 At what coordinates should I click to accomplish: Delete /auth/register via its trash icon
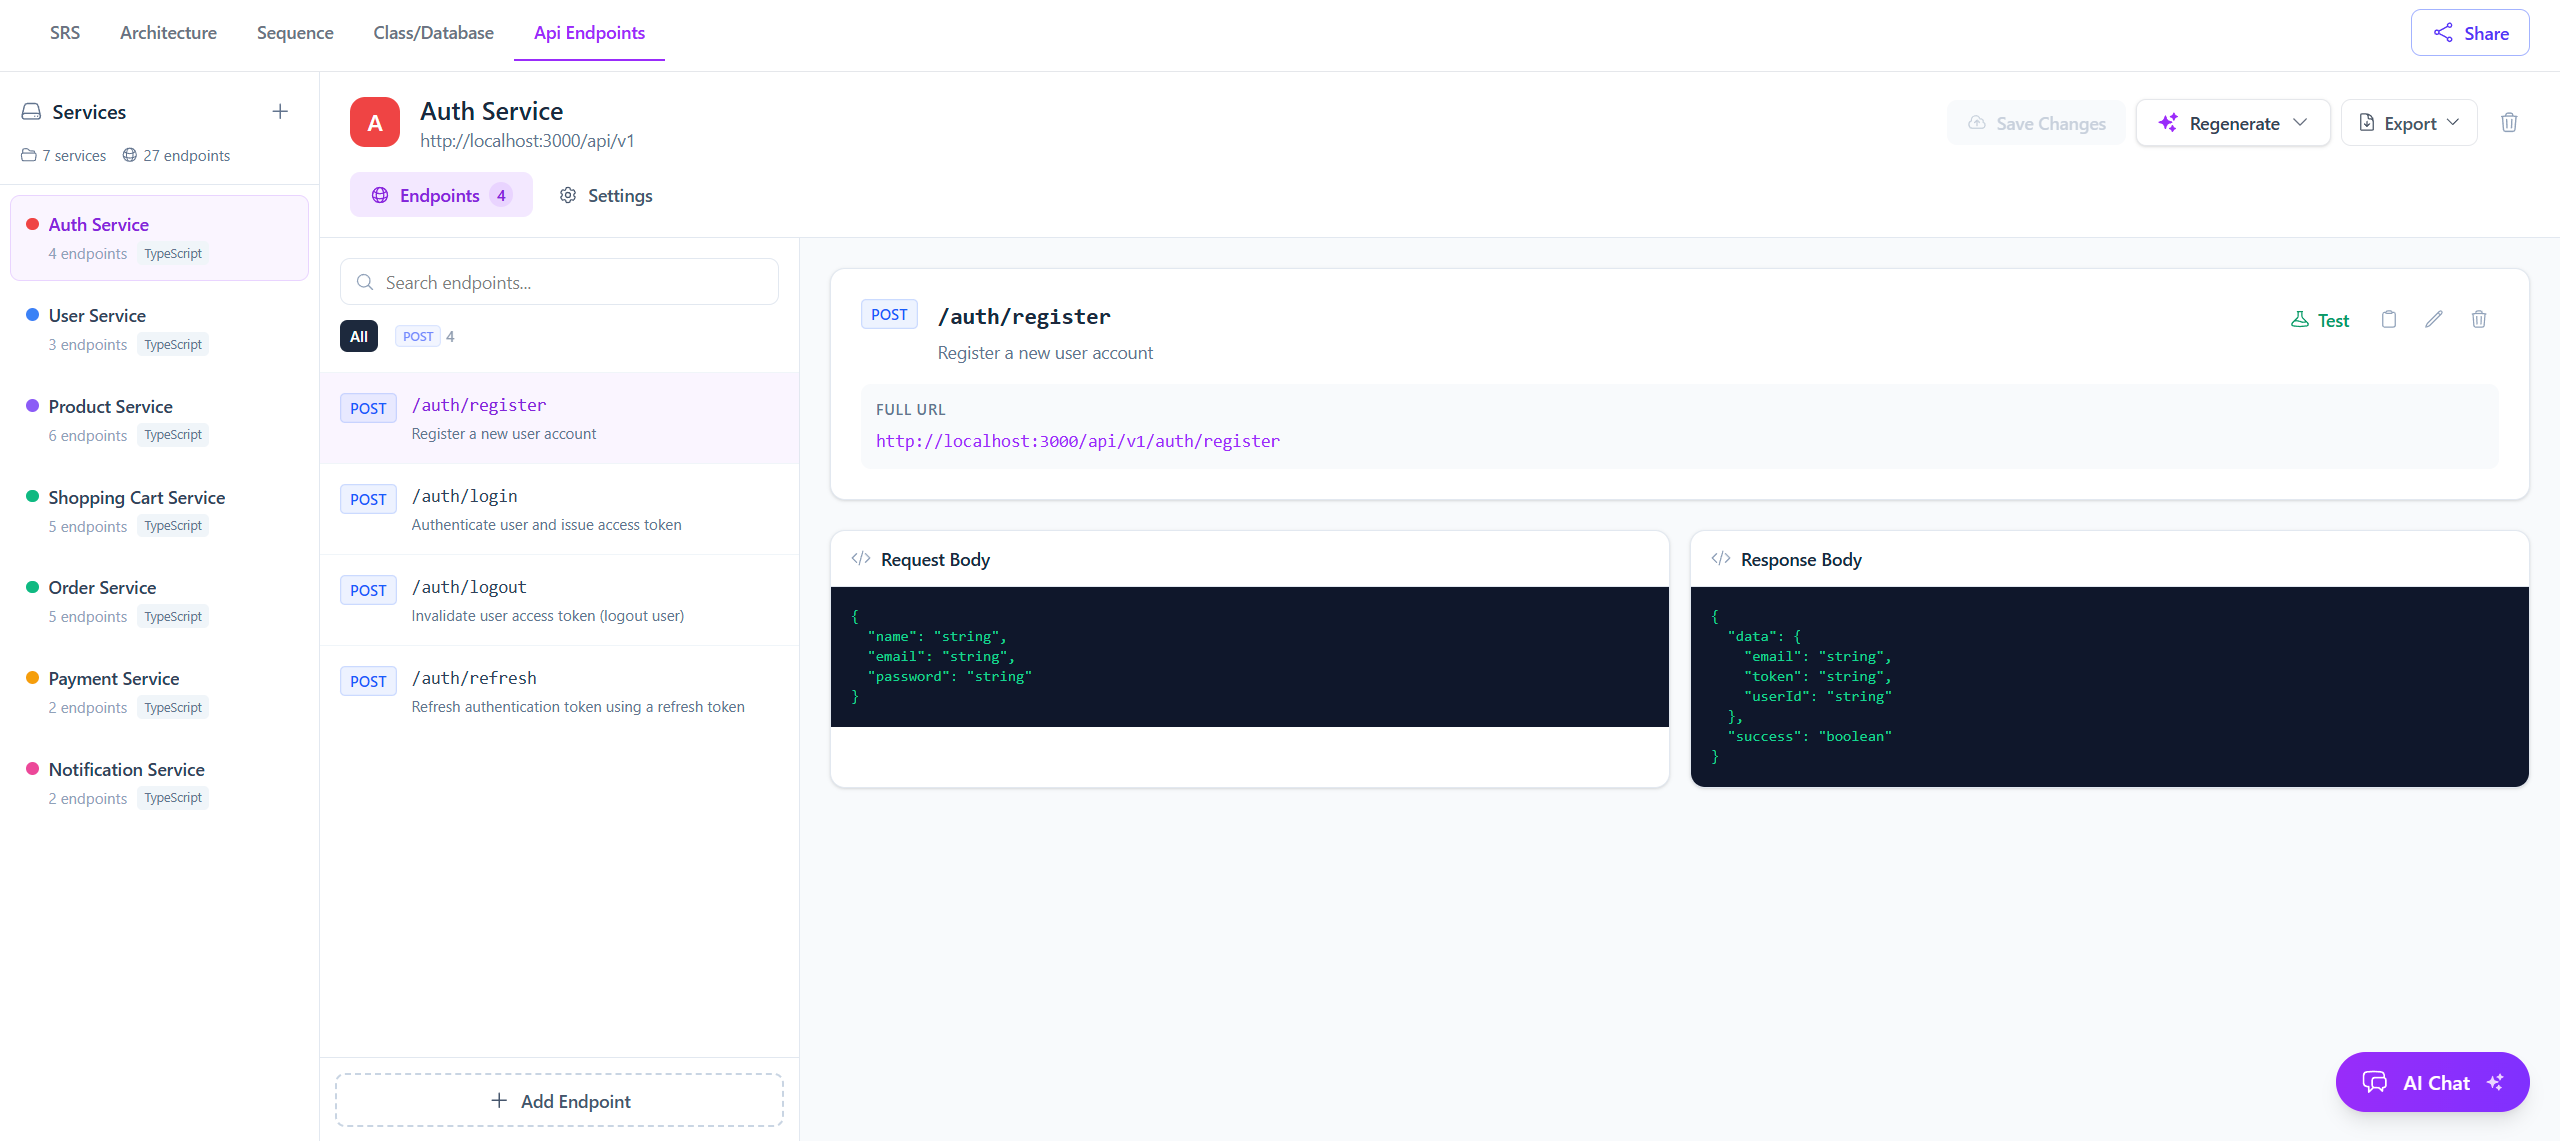click(x=2479, y=319)
